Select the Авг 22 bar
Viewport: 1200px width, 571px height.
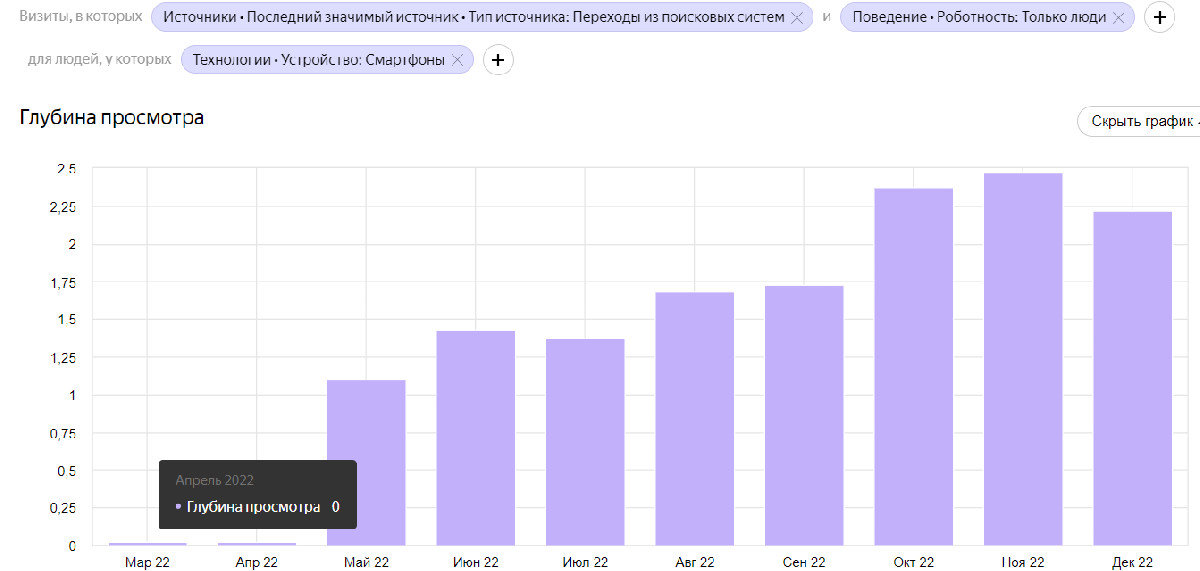[695, 419]
